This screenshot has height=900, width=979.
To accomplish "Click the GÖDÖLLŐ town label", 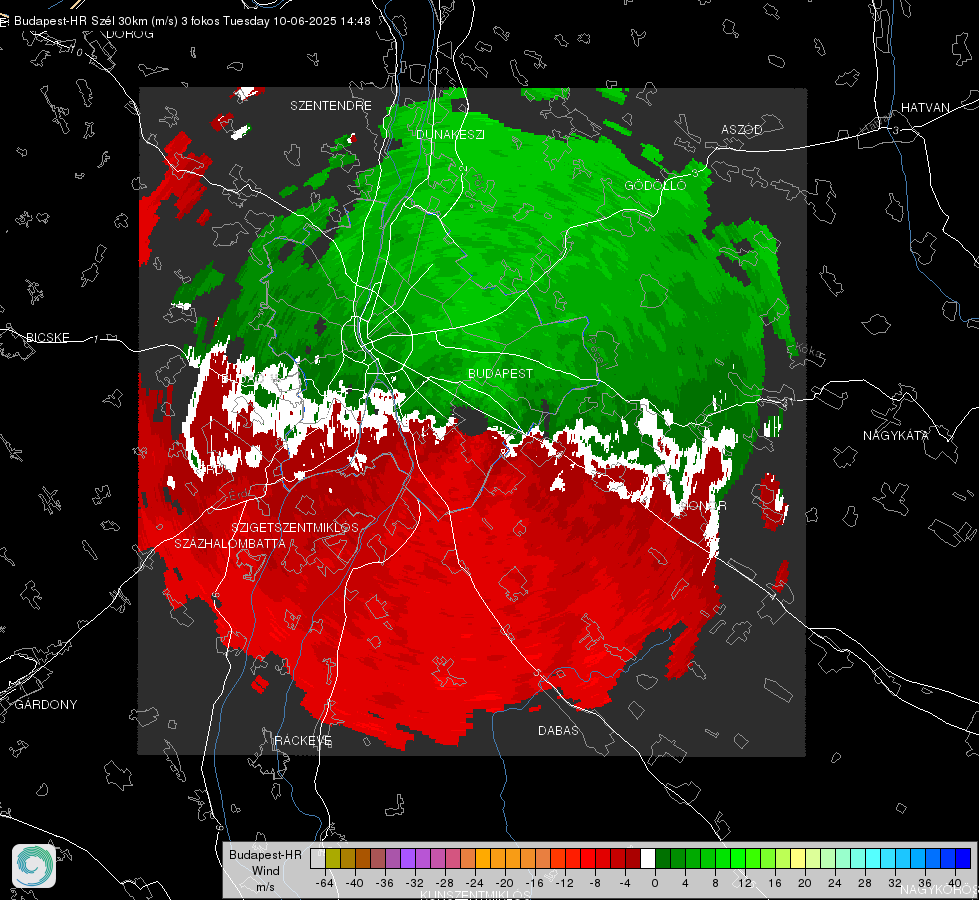I will click(x=655, y=185).
